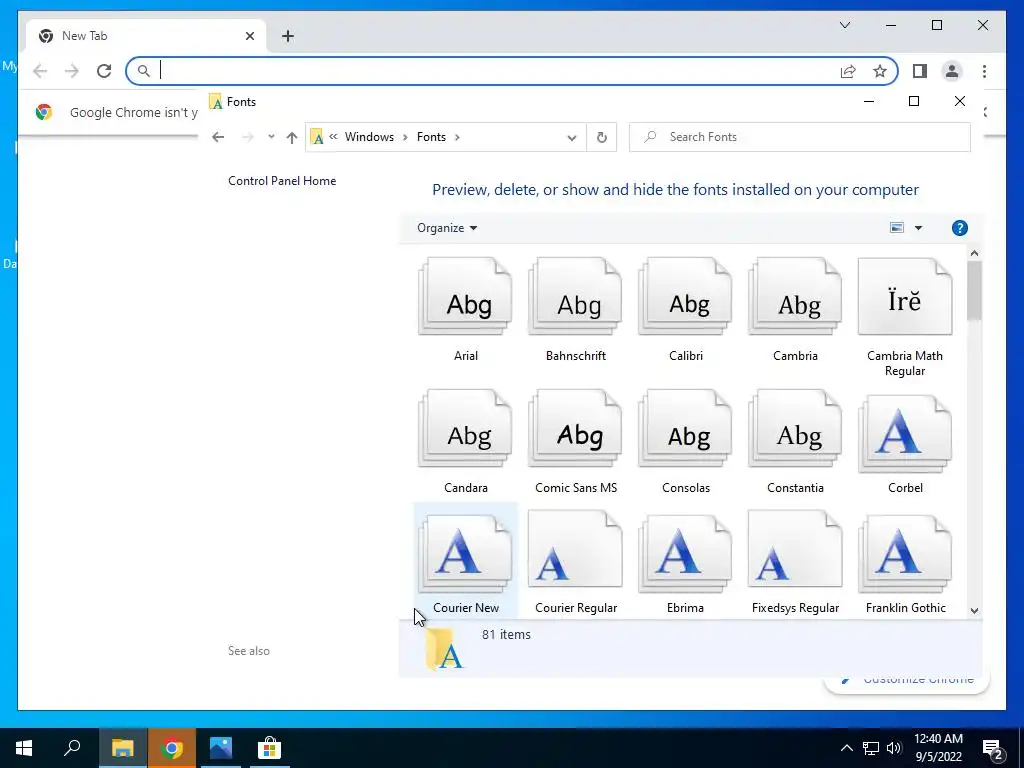This screenshot has height=768, width=1024.
Task: Click the Windows breadcrumb in address path
Action: click(x=369, y=136)
